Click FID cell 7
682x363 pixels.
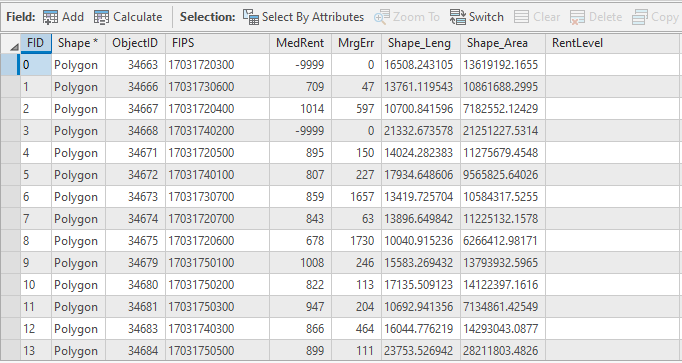pyautogui.click(x=36, y=219)
